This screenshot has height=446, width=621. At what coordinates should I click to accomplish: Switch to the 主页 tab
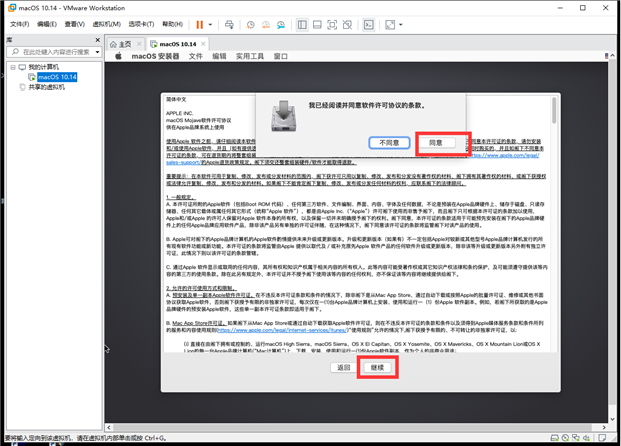click(125, 44)
